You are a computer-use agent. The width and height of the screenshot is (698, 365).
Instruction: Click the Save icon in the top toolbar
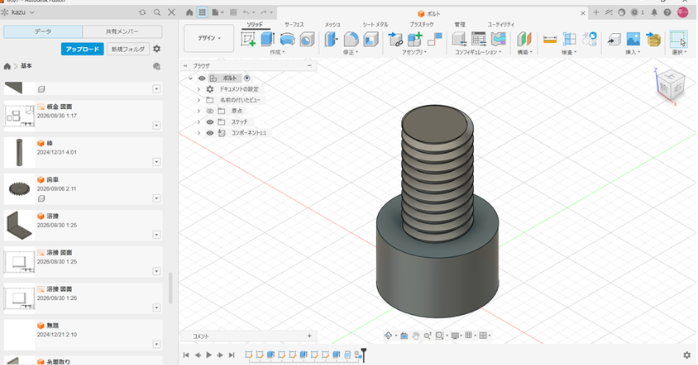pos(233,12)
